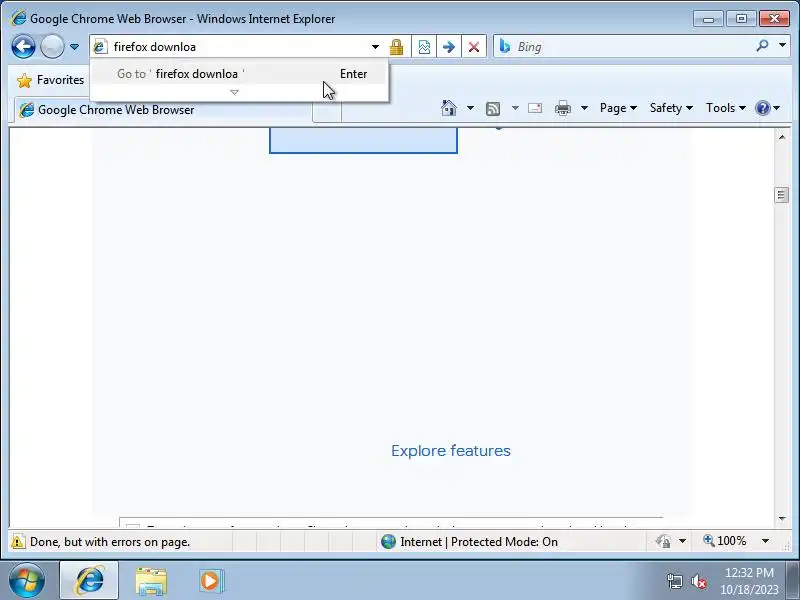Go back with the blue Back arrow
800x600 pixels.
pos(23,47)
